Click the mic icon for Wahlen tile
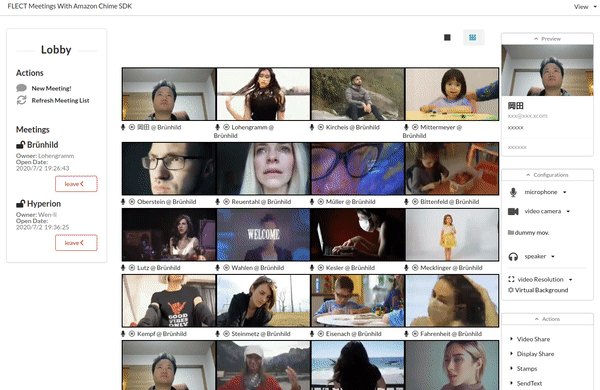600x390 pixels. (x=217, y=268)
